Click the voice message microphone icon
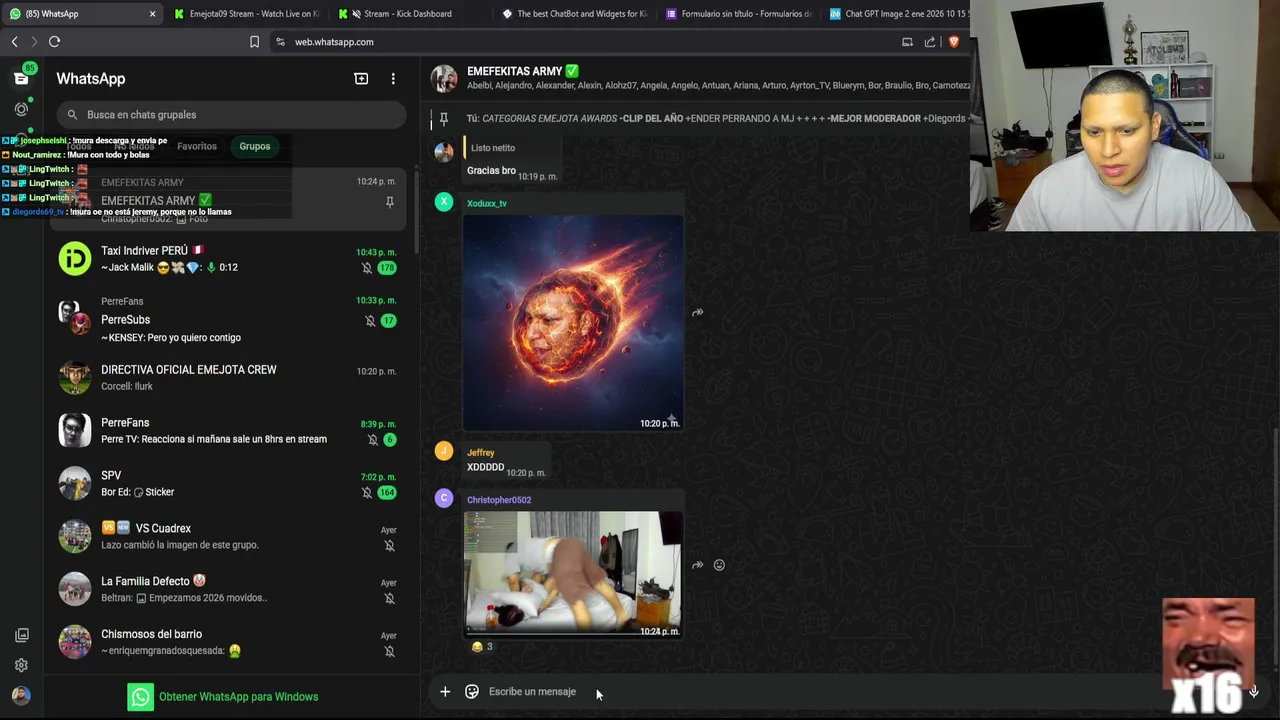This screenshot has width=1280, height=720. click(x=1253, y=691)
